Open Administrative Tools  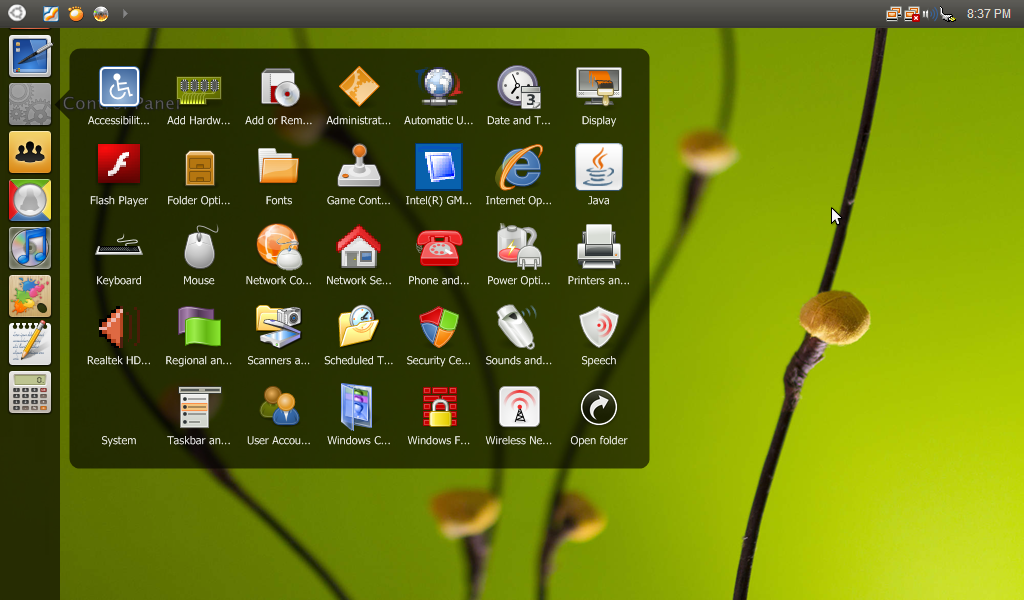[x=359, y=87]
